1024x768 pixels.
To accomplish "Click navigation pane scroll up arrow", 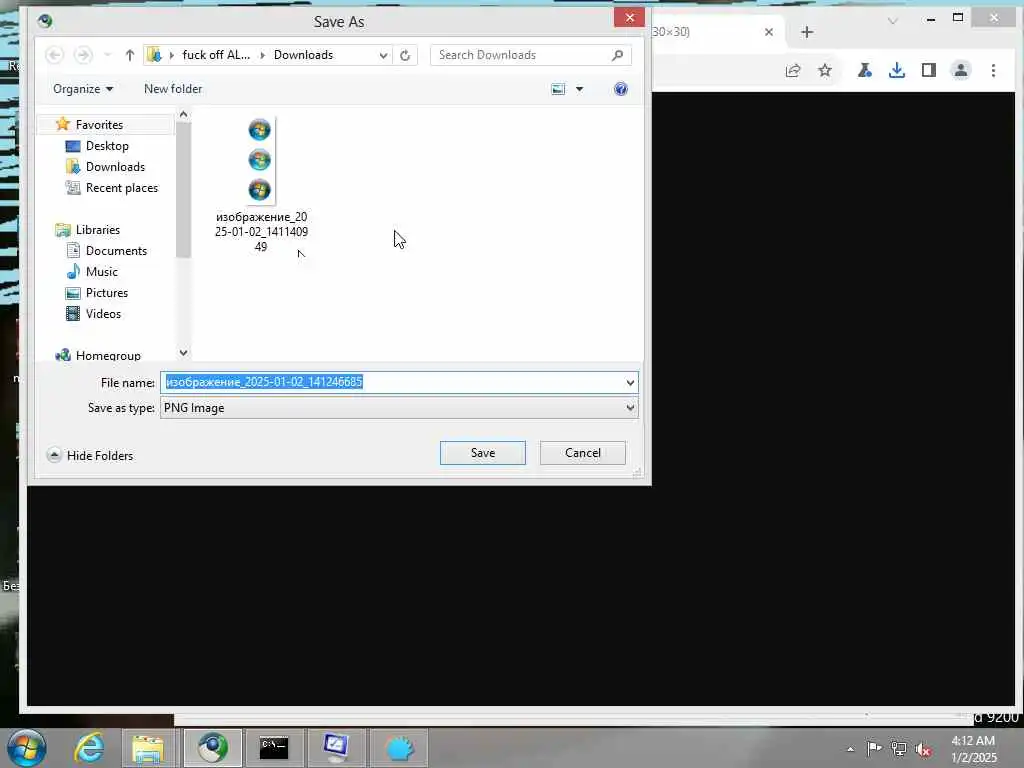I will point(184,114).
